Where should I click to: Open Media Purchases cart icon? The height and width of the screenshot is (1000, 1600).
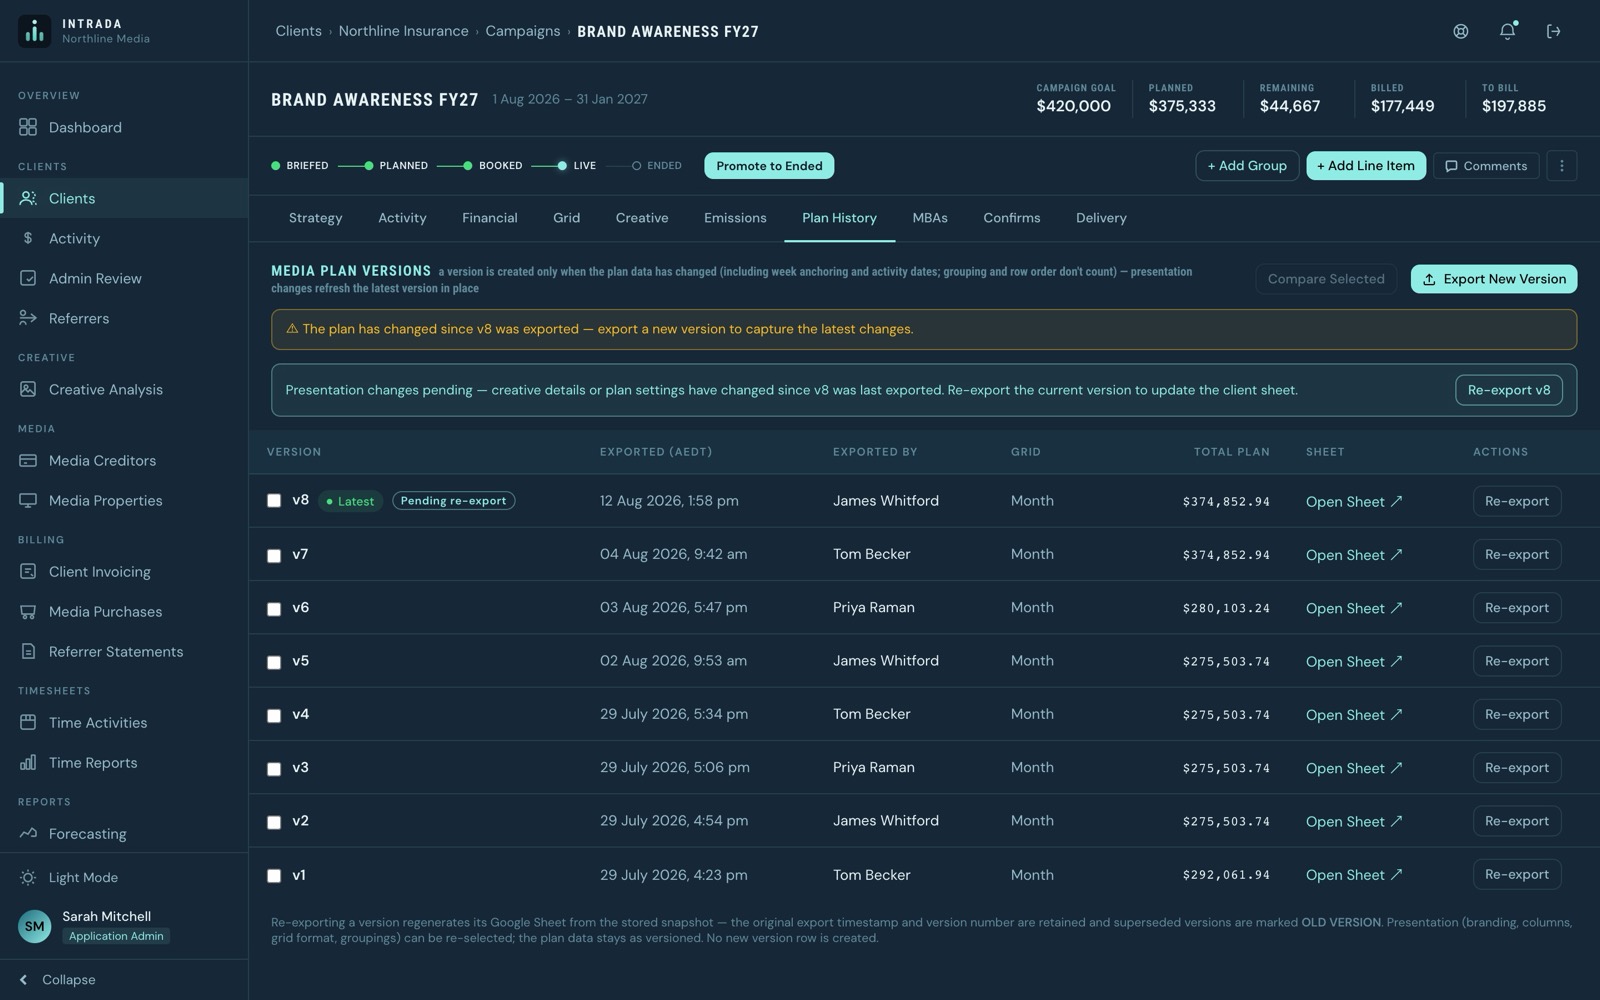click(x=28, y=611)
